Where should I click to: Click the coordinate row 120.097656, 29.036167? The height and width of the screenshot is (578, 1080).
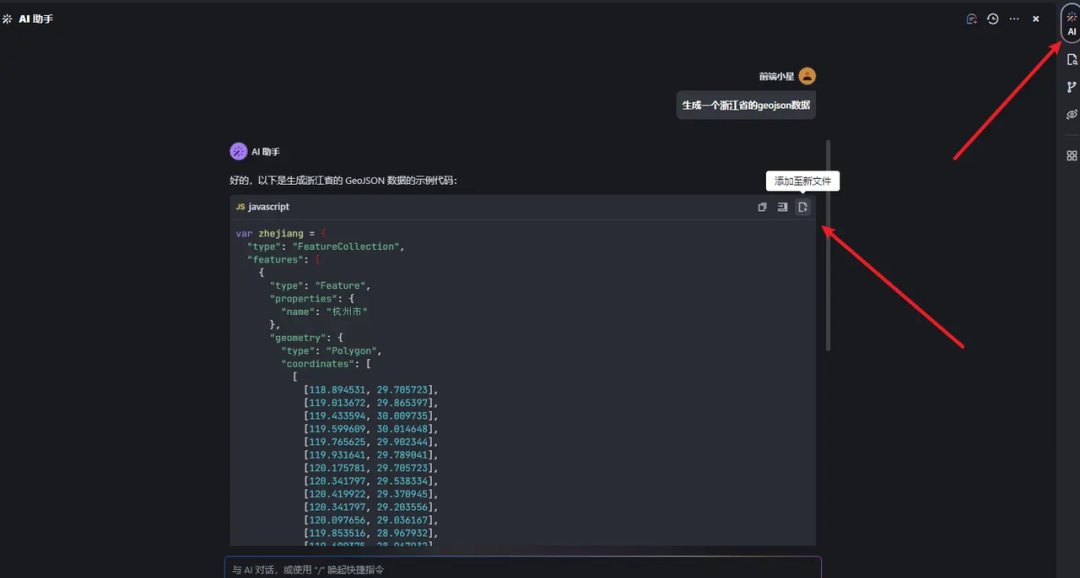371,520
